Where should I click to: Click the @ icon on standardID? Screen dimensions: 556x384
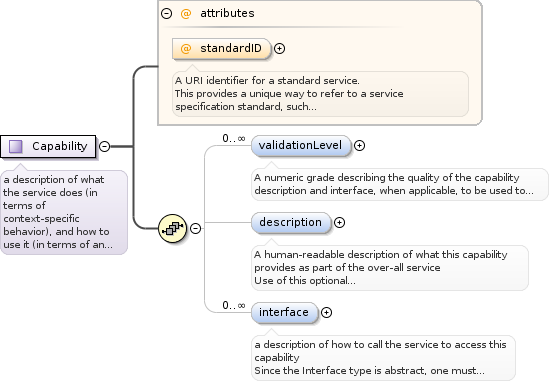coord(186,48)
